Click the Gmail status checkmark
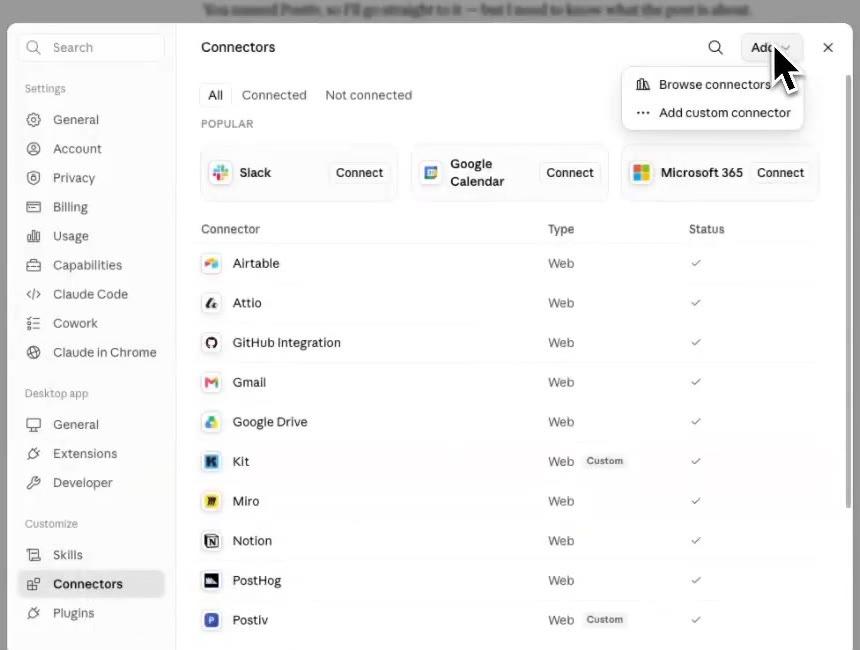Screen dimensions: 860x650 pyautogui.click(x=695, y=382)
